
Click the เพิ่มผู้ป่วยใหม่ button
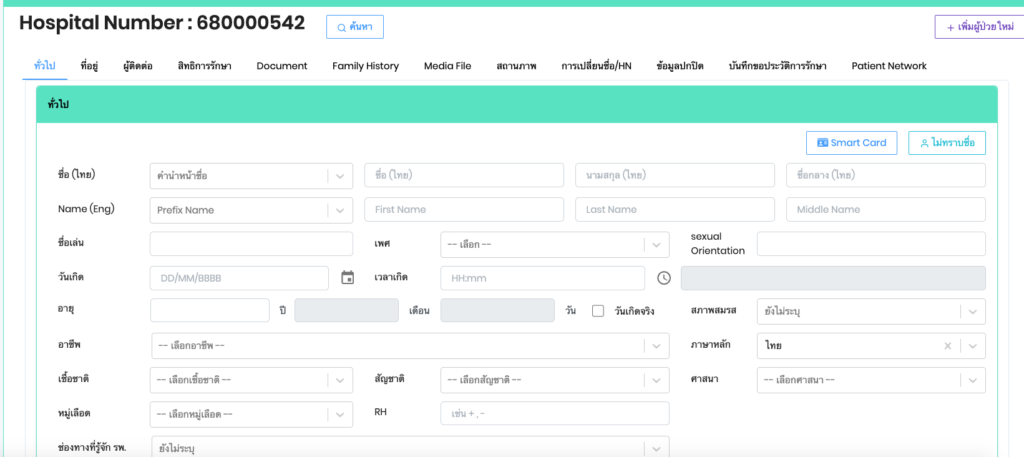click(x=978, y=27)
